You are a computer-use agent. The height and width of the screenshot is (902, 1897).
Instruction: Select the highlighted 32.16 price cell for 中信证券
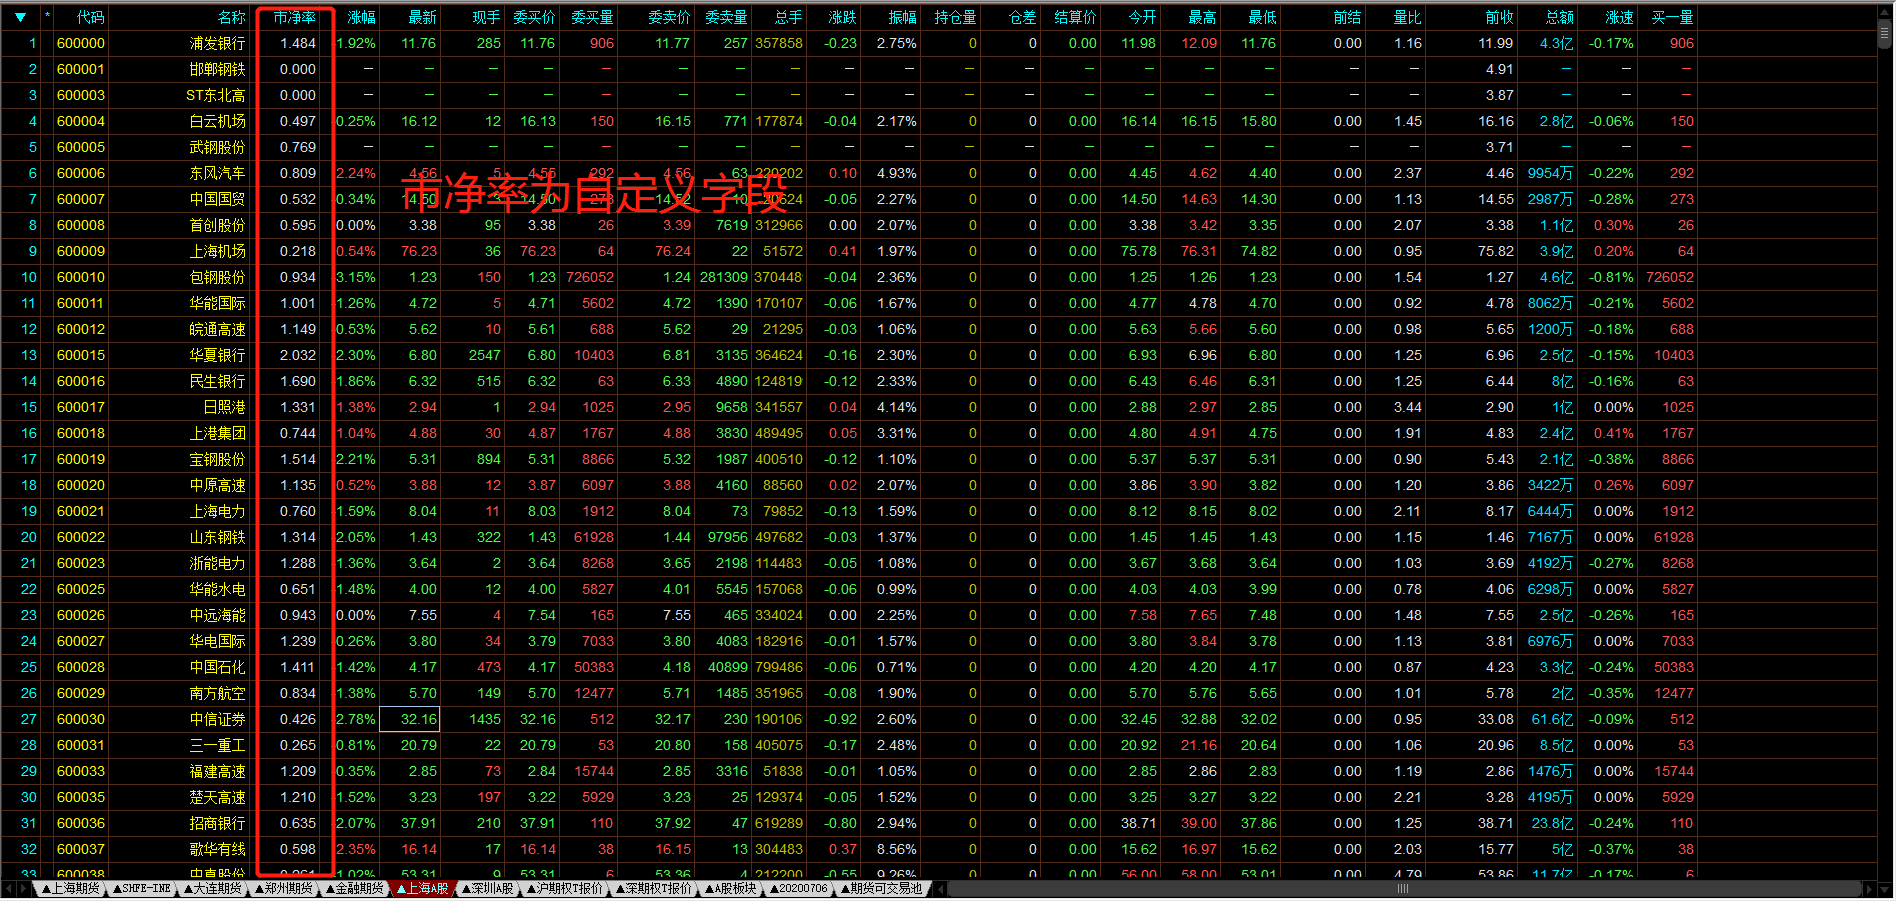410,719
